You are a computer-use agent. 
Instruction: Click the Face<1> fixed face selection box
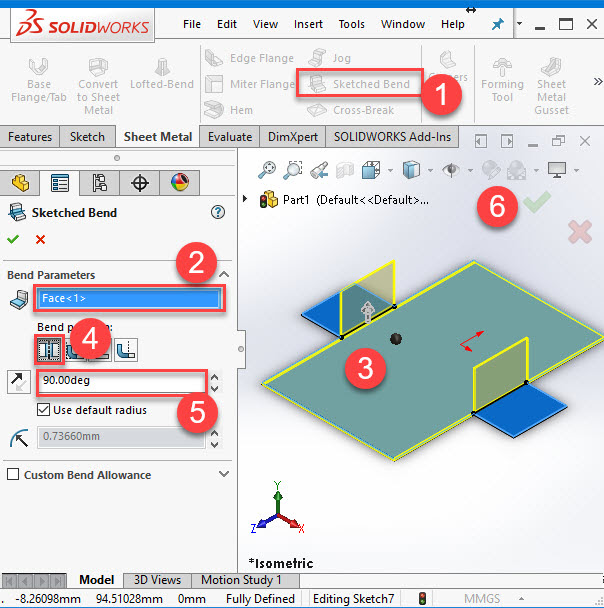pos(129,298)
